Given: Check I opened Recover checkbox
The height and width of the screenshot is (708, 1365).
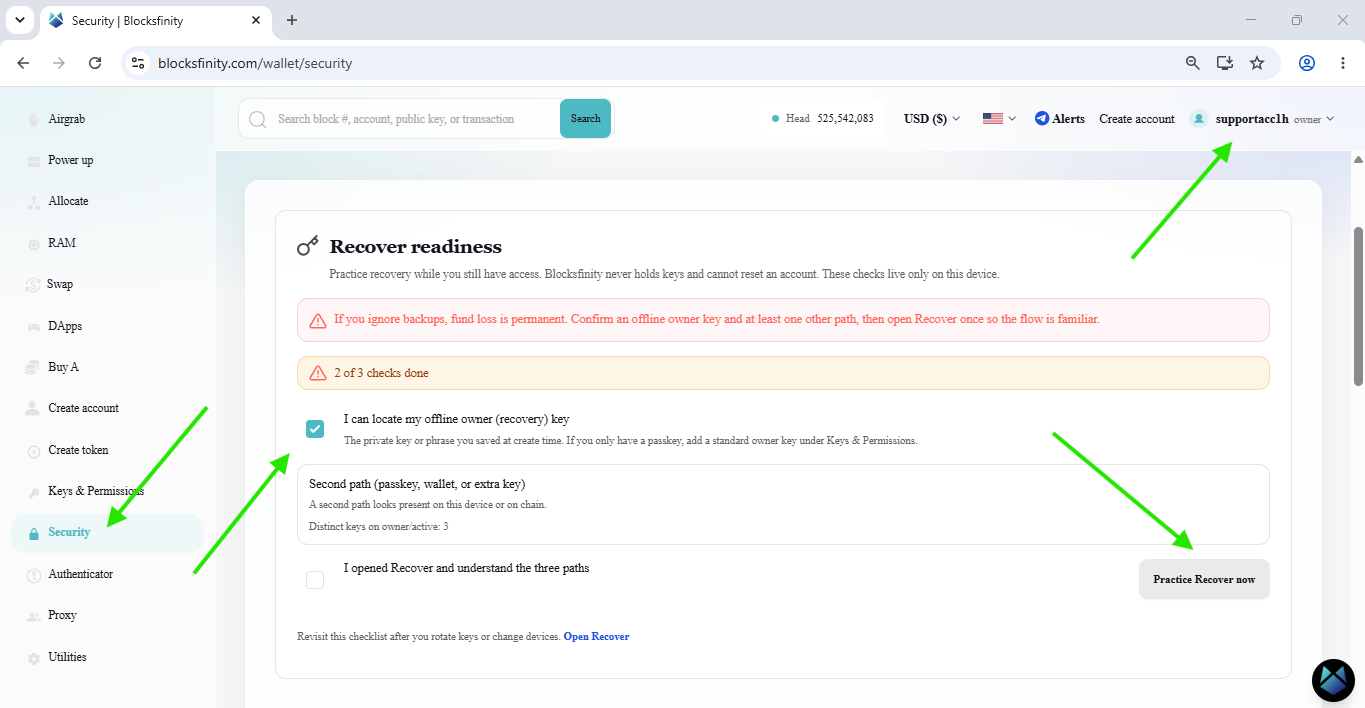Looking at the screenshot, I should 315,579.
